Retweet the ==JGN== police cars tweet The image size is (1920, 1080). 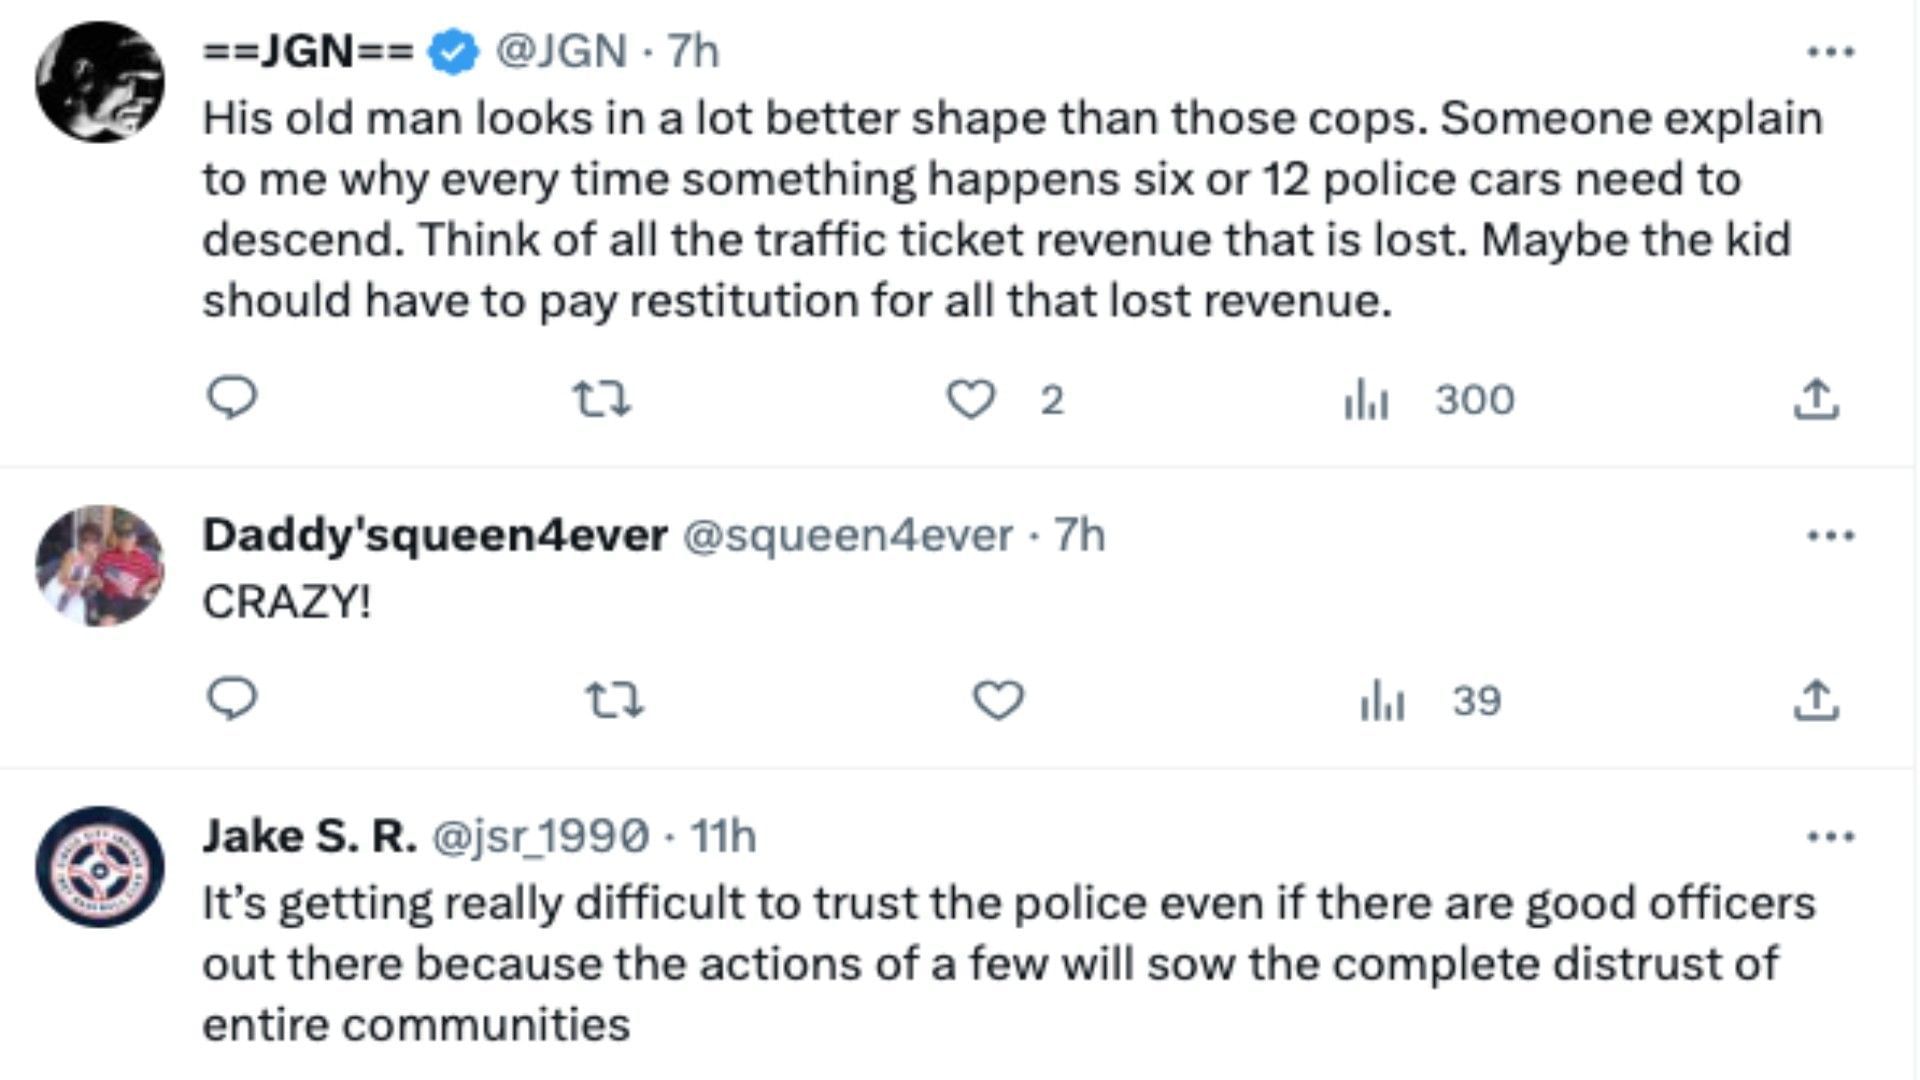tap(601, 400)
